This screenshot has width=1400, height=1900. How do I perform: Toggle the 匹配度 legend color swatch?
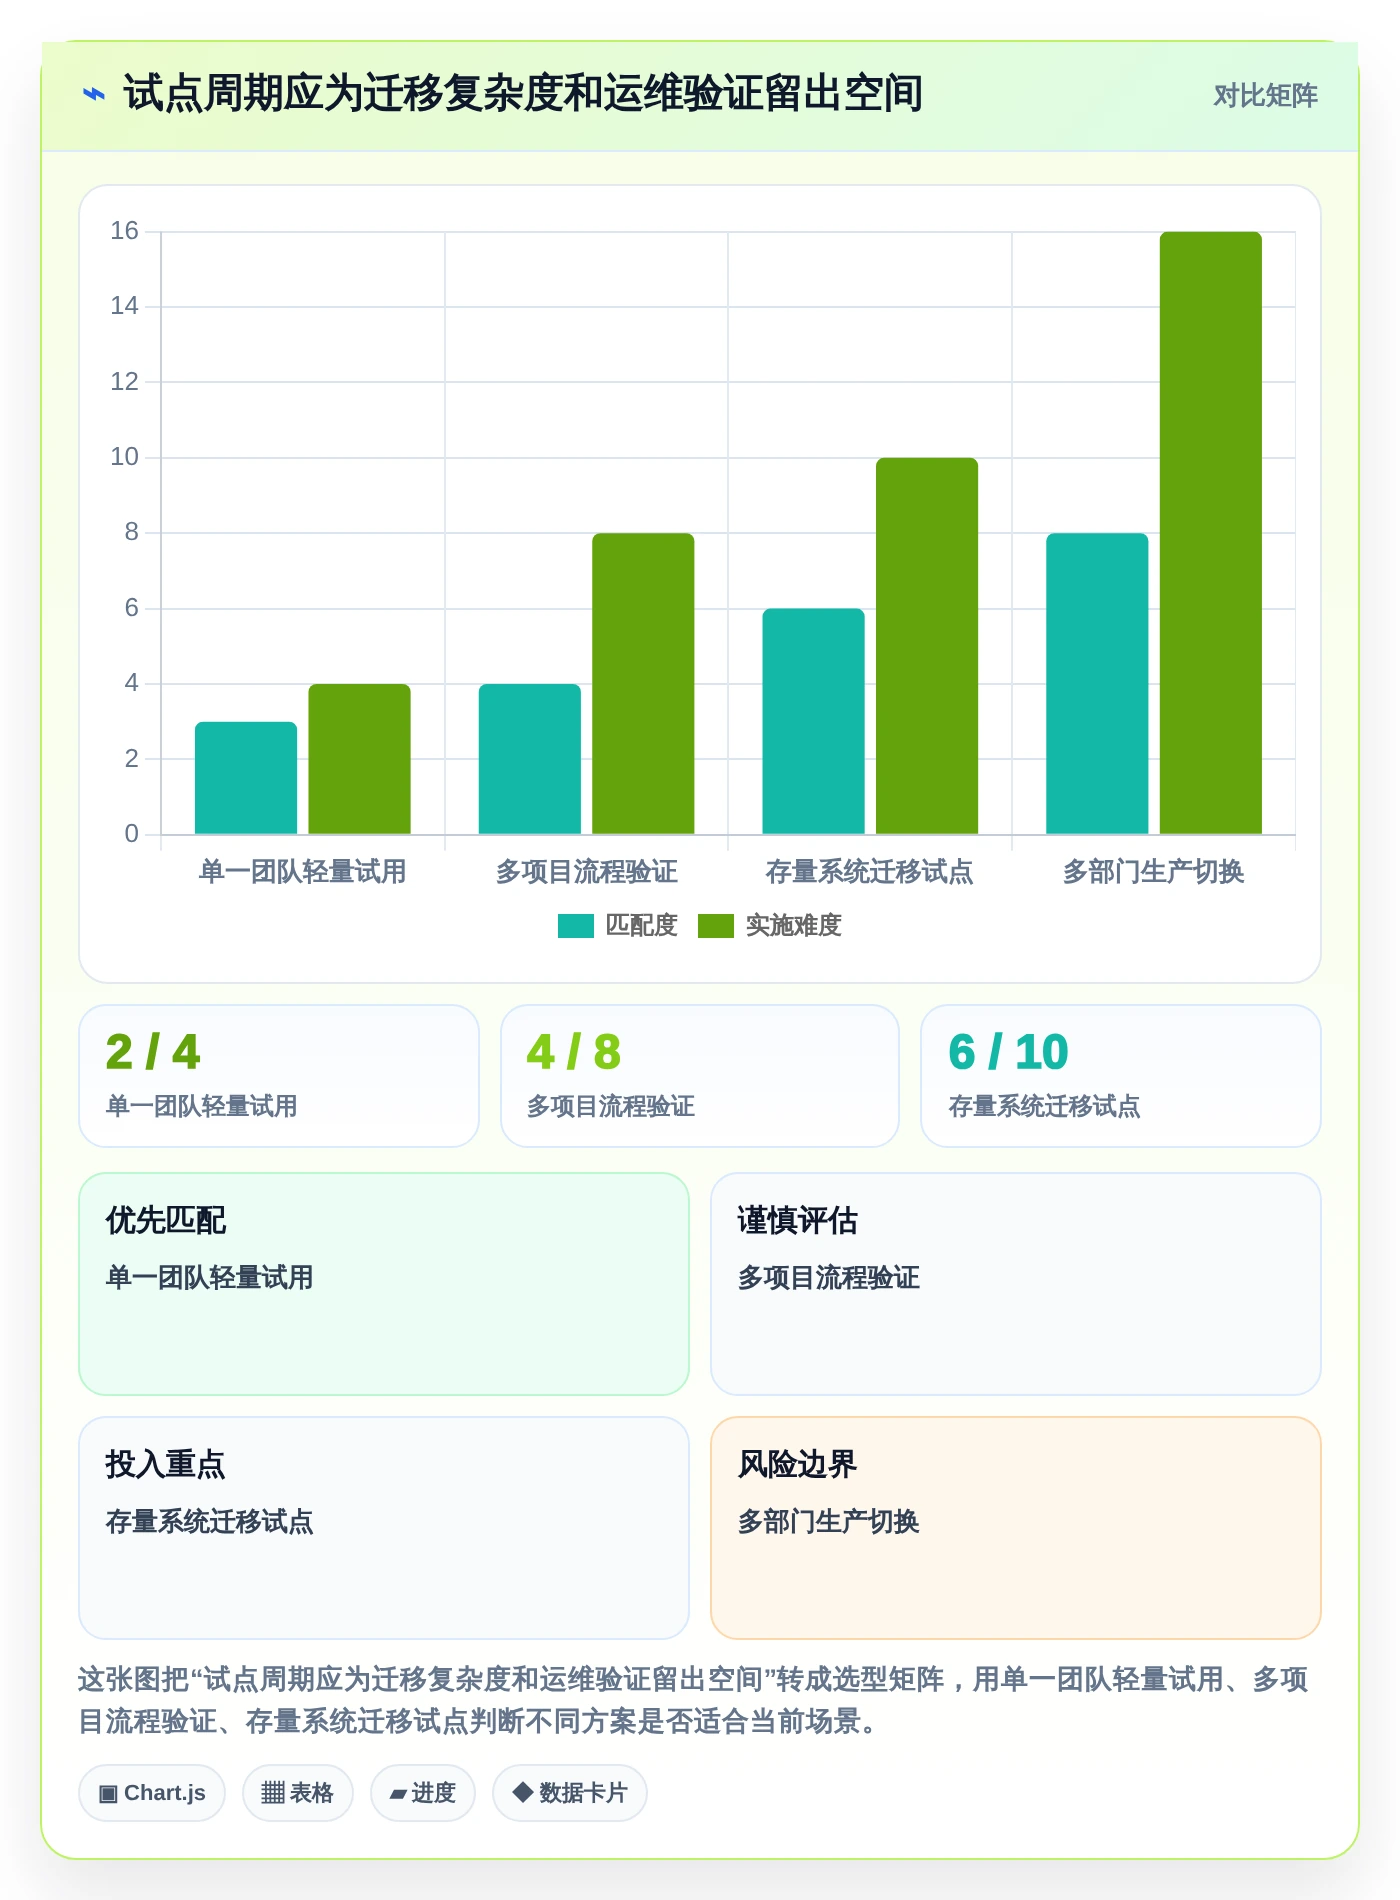pyautogui.click(x=575, y=926)
